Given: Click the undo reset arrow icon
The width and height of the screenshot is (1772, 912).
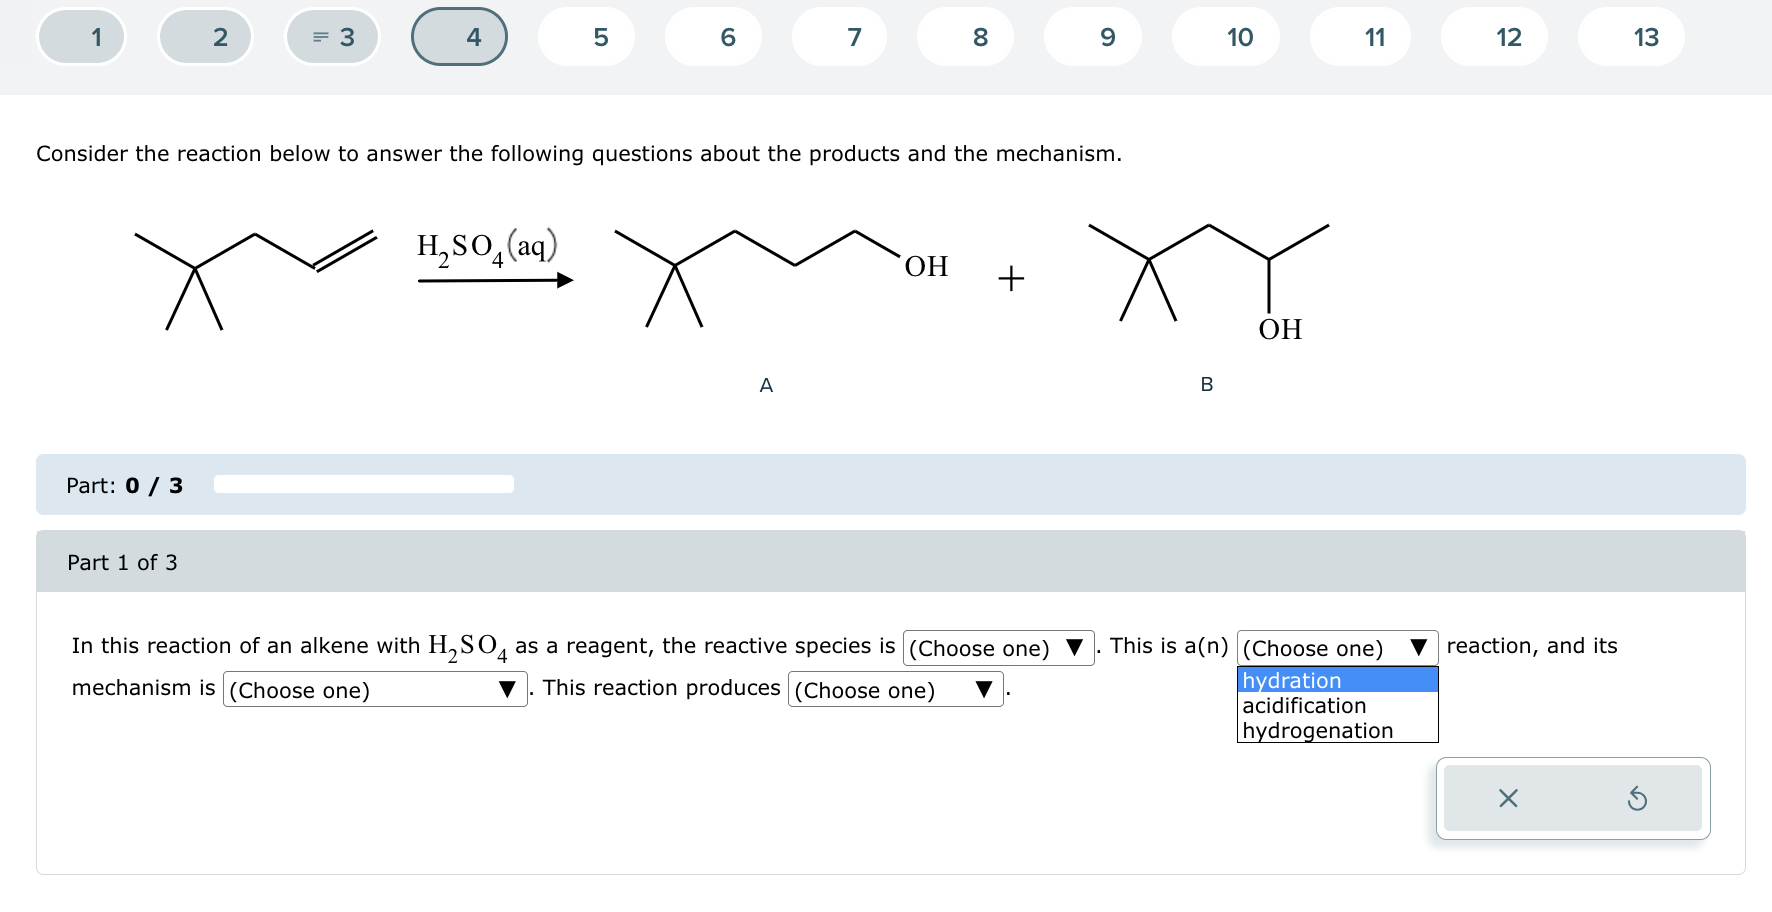Looking at the screenshot, I should coord(1637,798).
